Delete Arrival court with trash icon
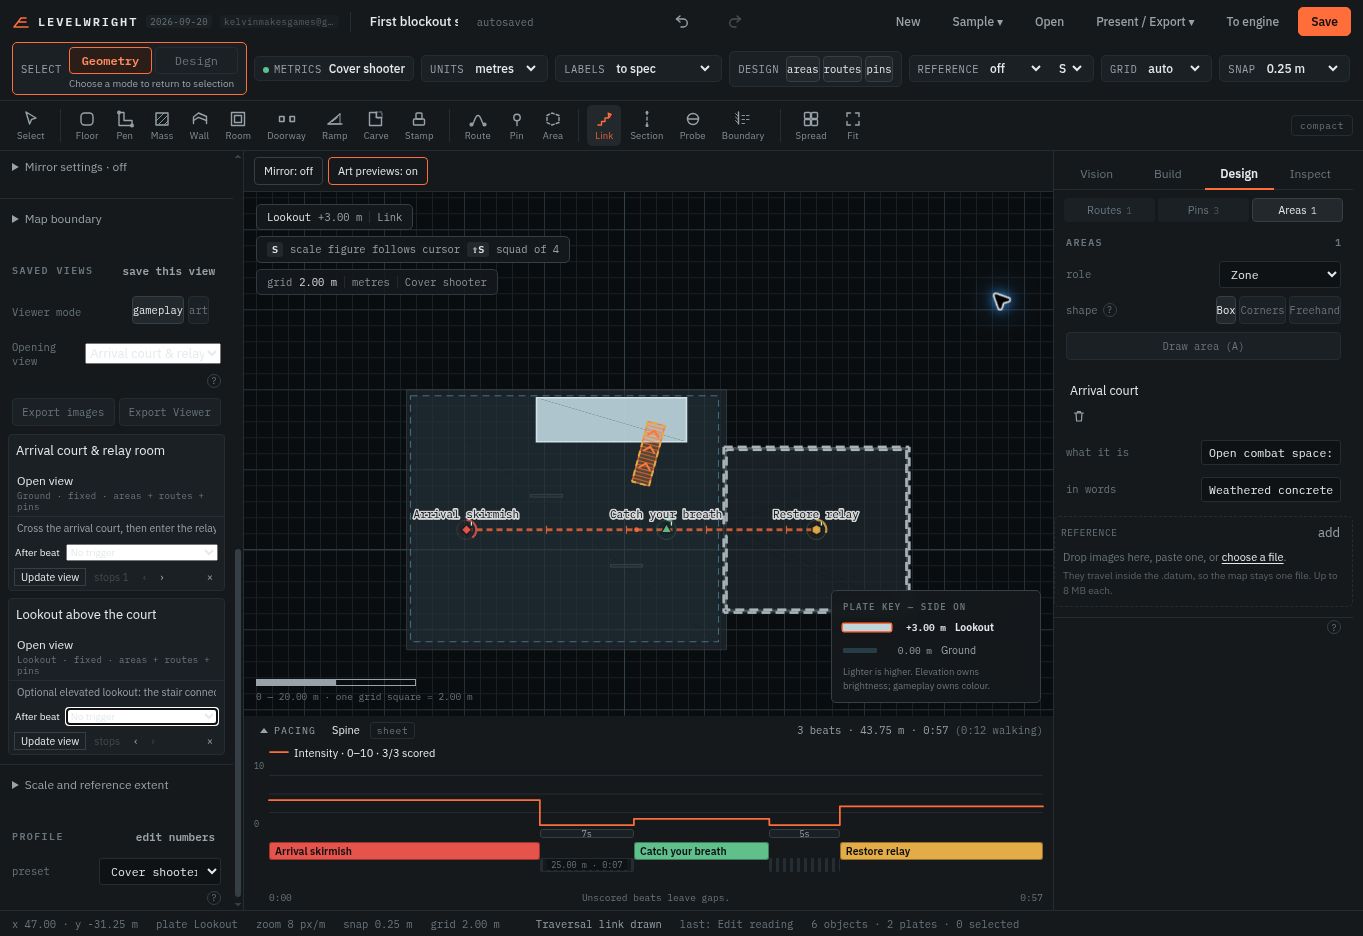Image resolution: width=1363 pixels, height=936 pixels. coord(1079,416)
